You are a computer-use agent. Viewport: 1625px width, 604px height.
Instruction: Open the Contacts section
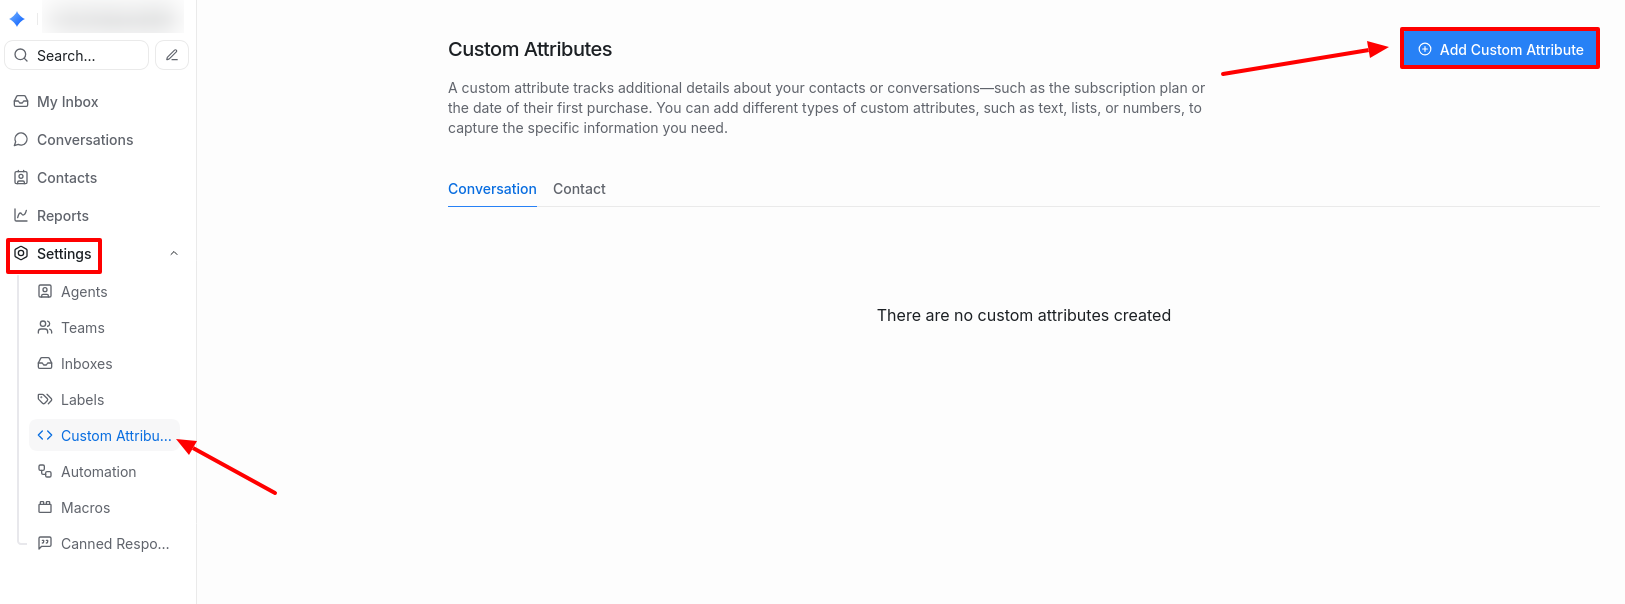(66, 178)
